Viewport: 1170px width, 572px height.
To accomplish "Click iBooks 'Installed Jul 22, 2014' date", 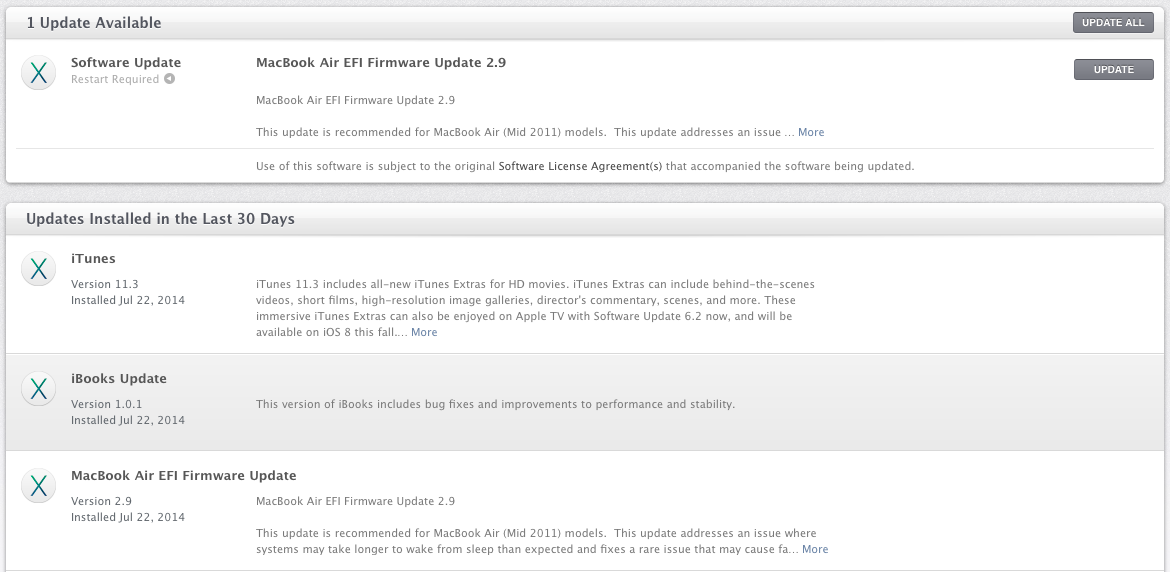I will click(x=128, y=421).
